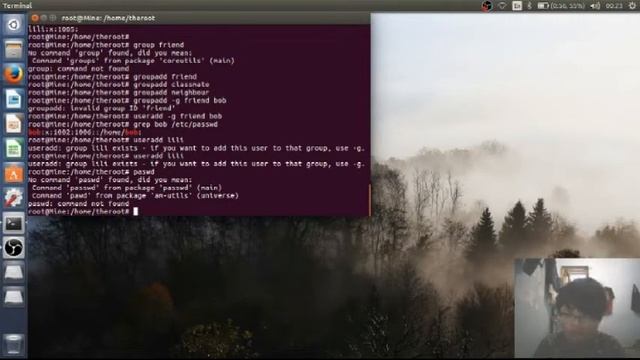Viewport: 640px width, 360px height.
Task: Open Ubuntu Software Center from the dock
Action: pos(13,173)
